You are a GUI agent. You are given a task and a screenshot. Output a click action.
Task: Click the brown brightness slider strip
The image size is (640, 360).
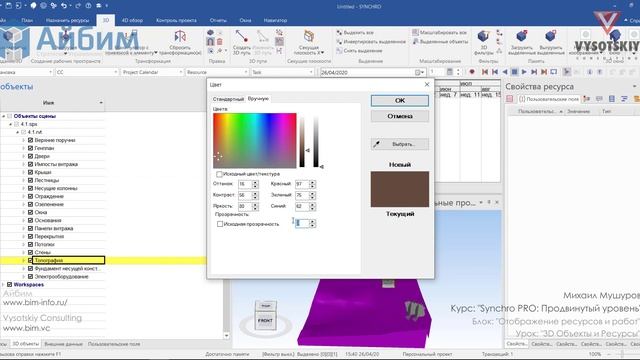click(302, 142)
